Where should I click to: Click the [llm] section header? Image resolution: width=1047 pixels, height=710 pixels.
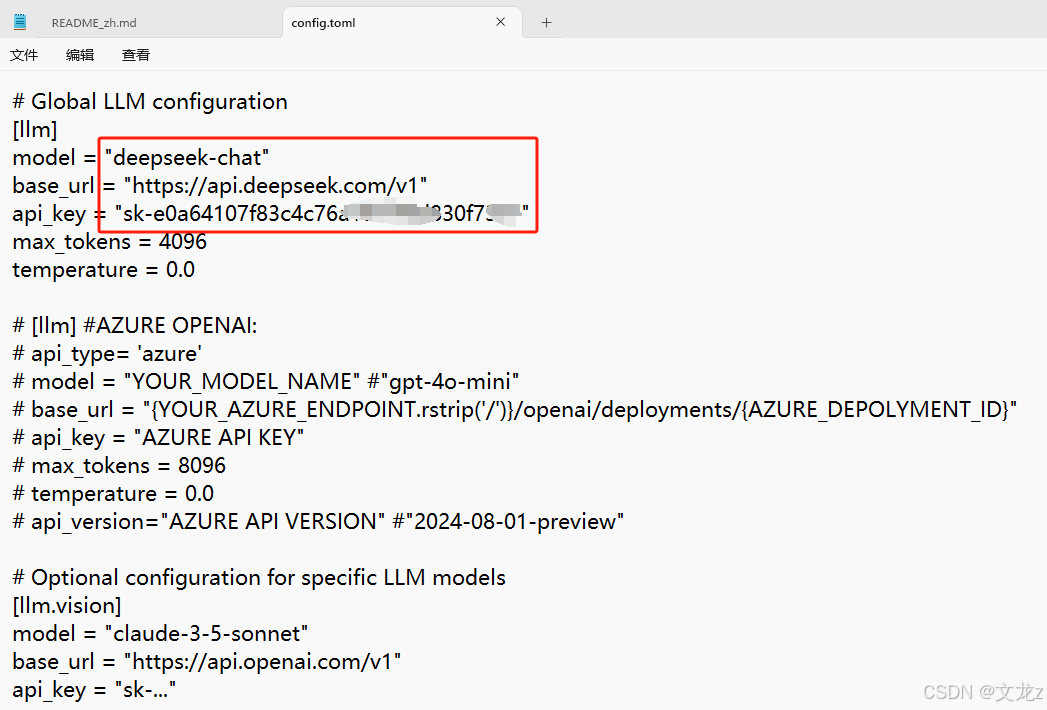[34, 129]
